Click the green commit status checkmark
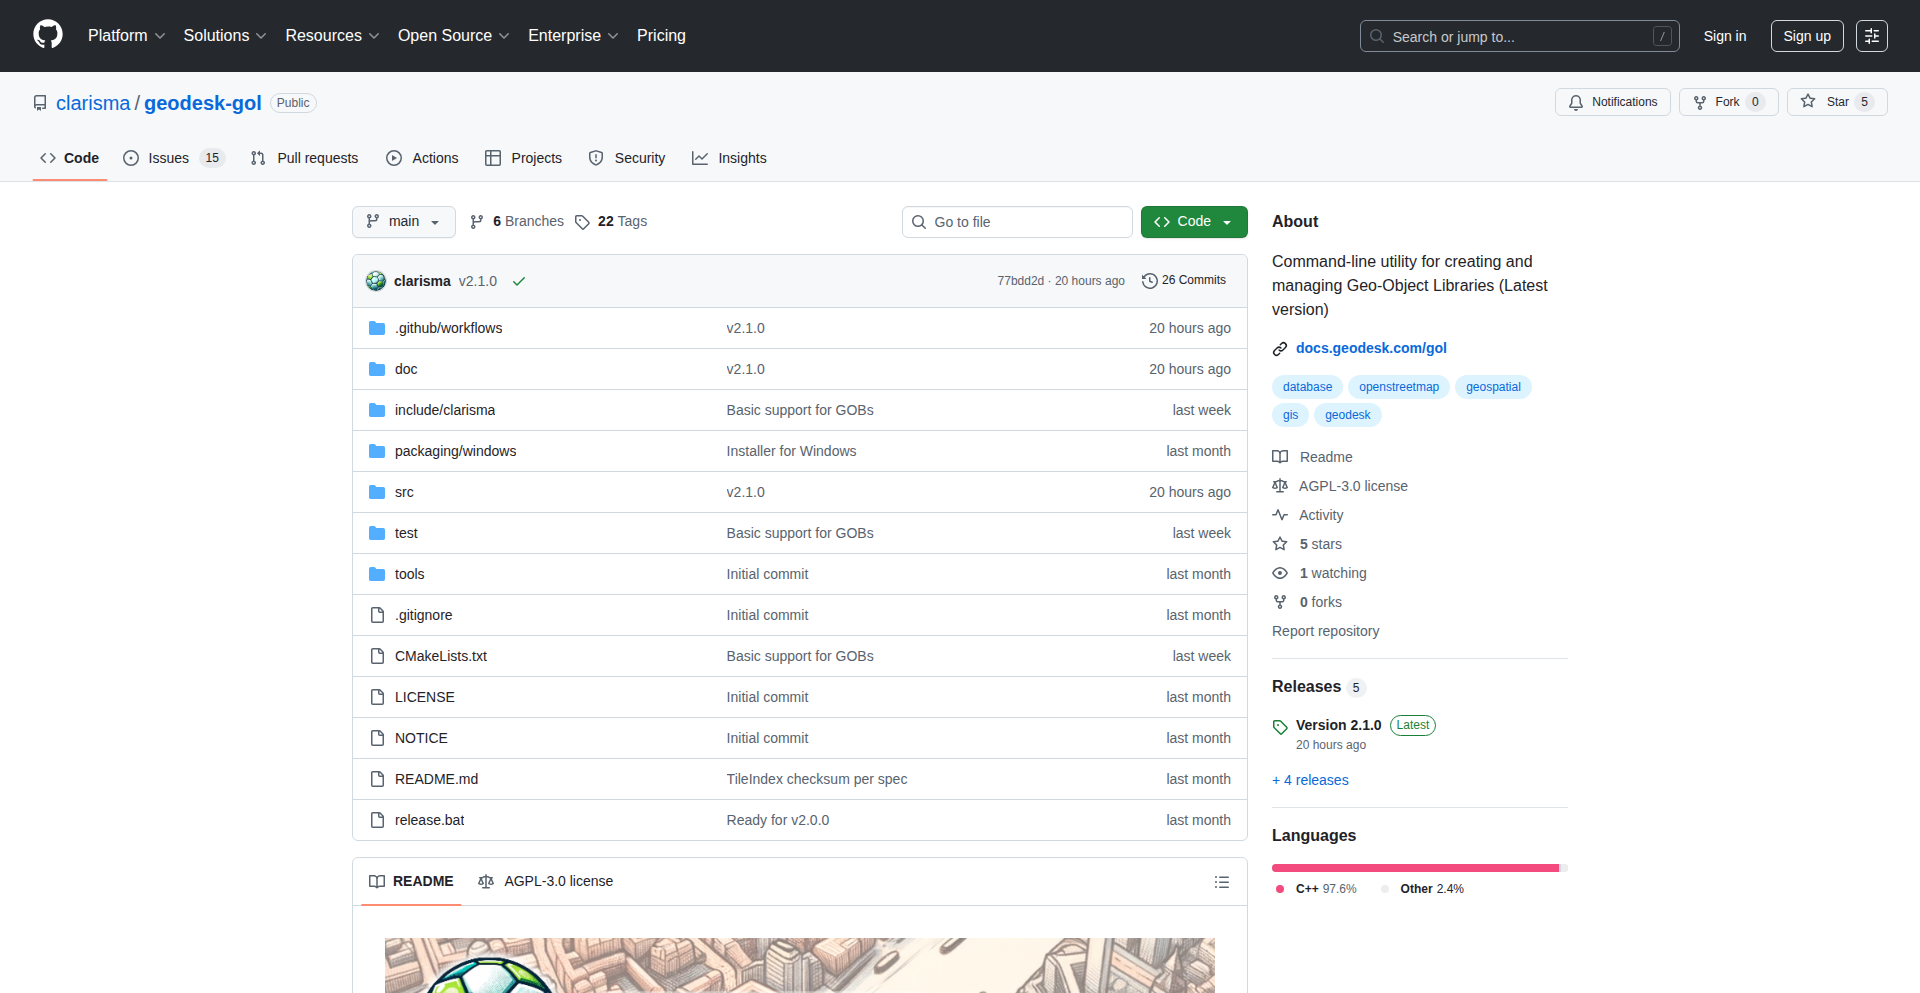 pos(519,282)
